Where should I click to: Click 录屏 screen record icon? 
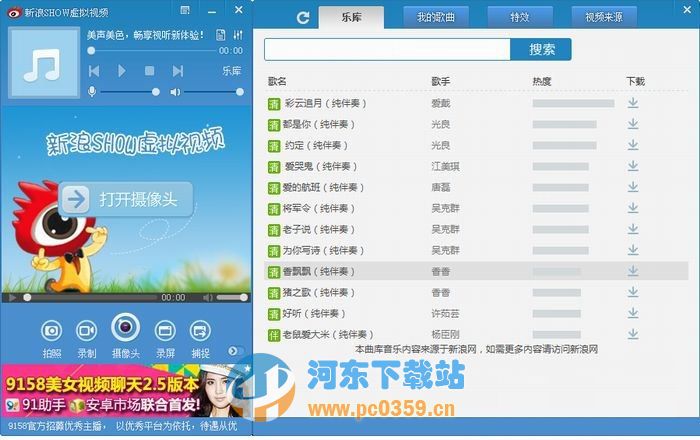(165, 331)
